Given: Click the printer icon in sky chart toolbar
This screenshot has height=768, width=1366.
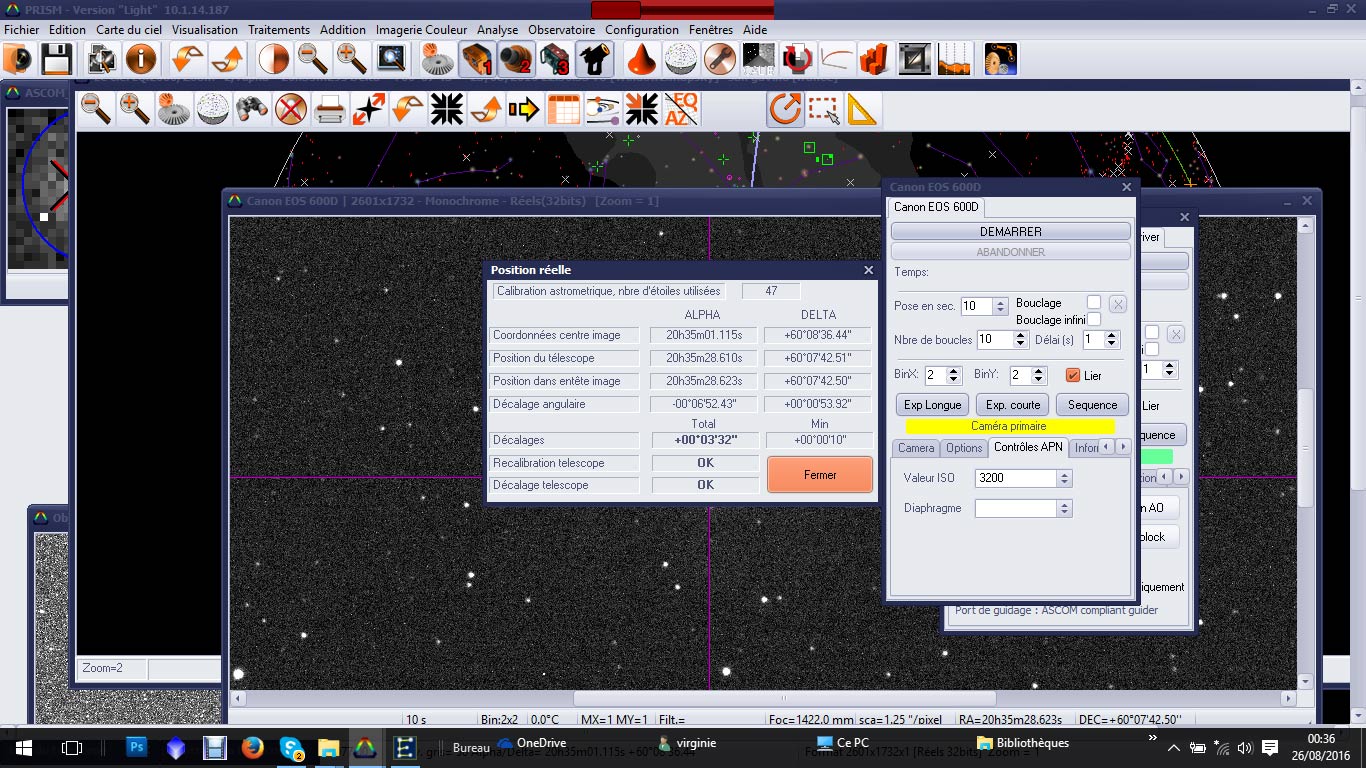Looking at the screenshot, I should click(330, 109).
